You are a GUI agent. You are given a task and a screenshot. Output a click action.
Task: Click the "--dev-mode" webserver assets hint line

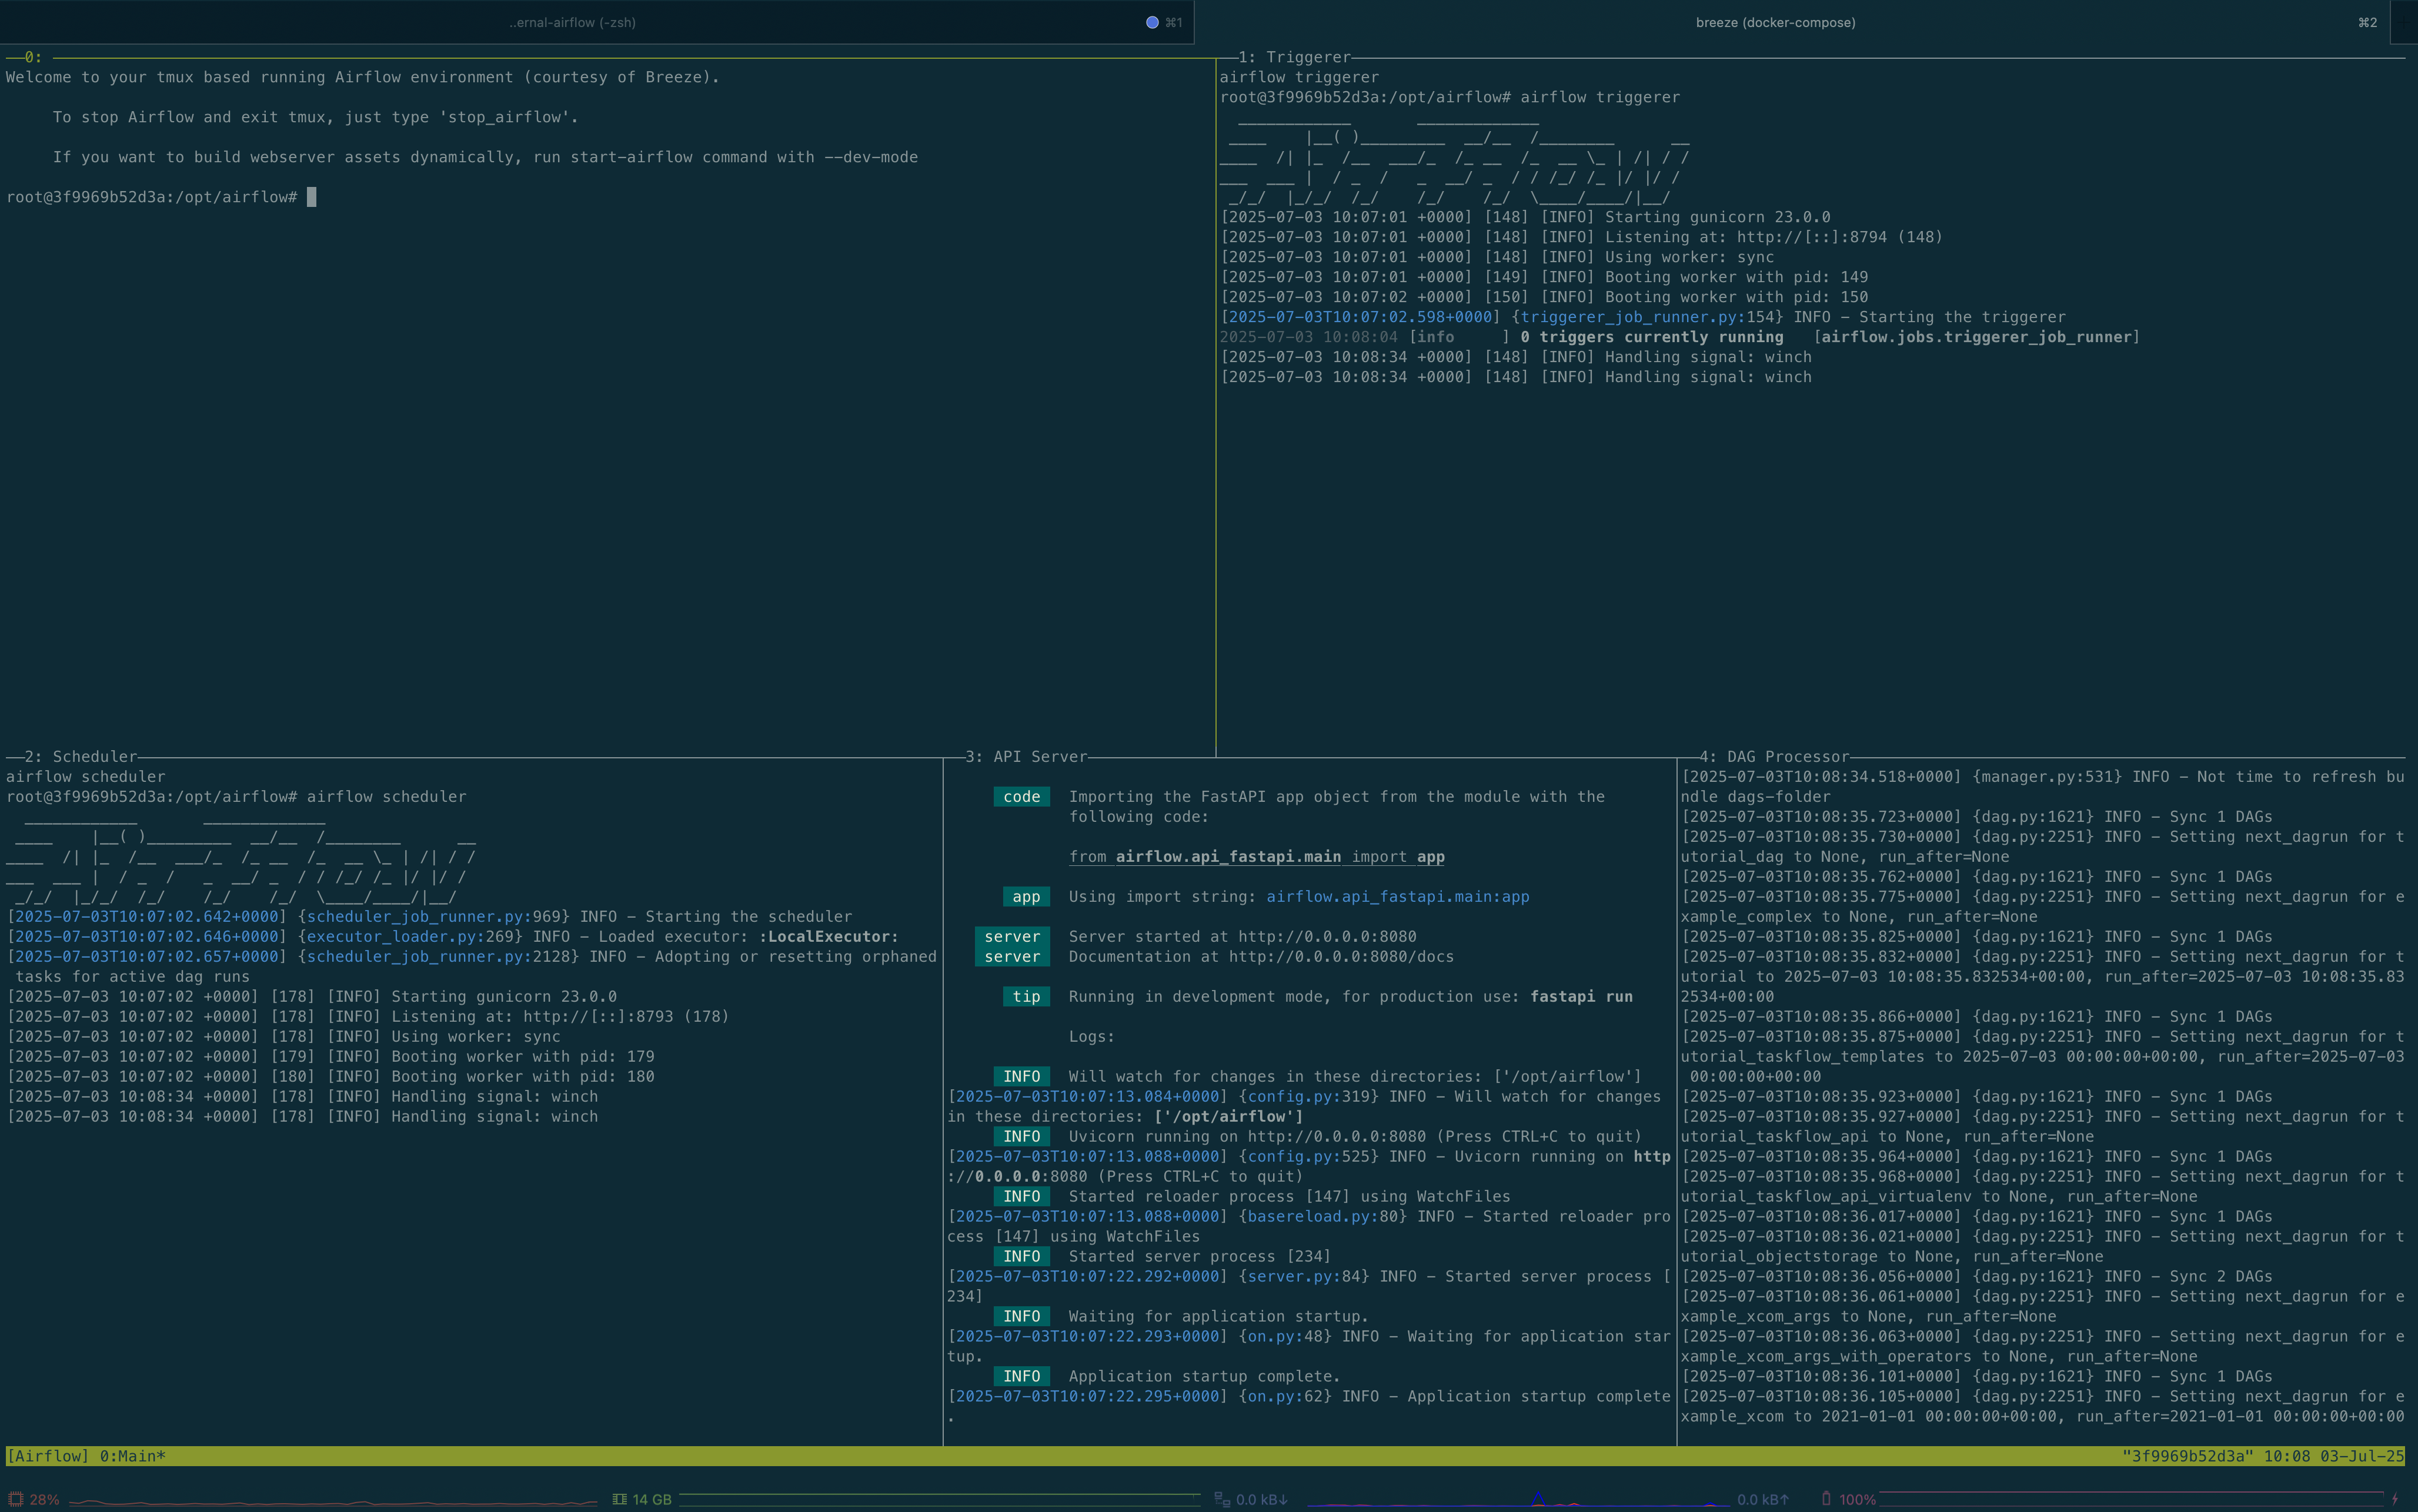[x=485, y=157]
